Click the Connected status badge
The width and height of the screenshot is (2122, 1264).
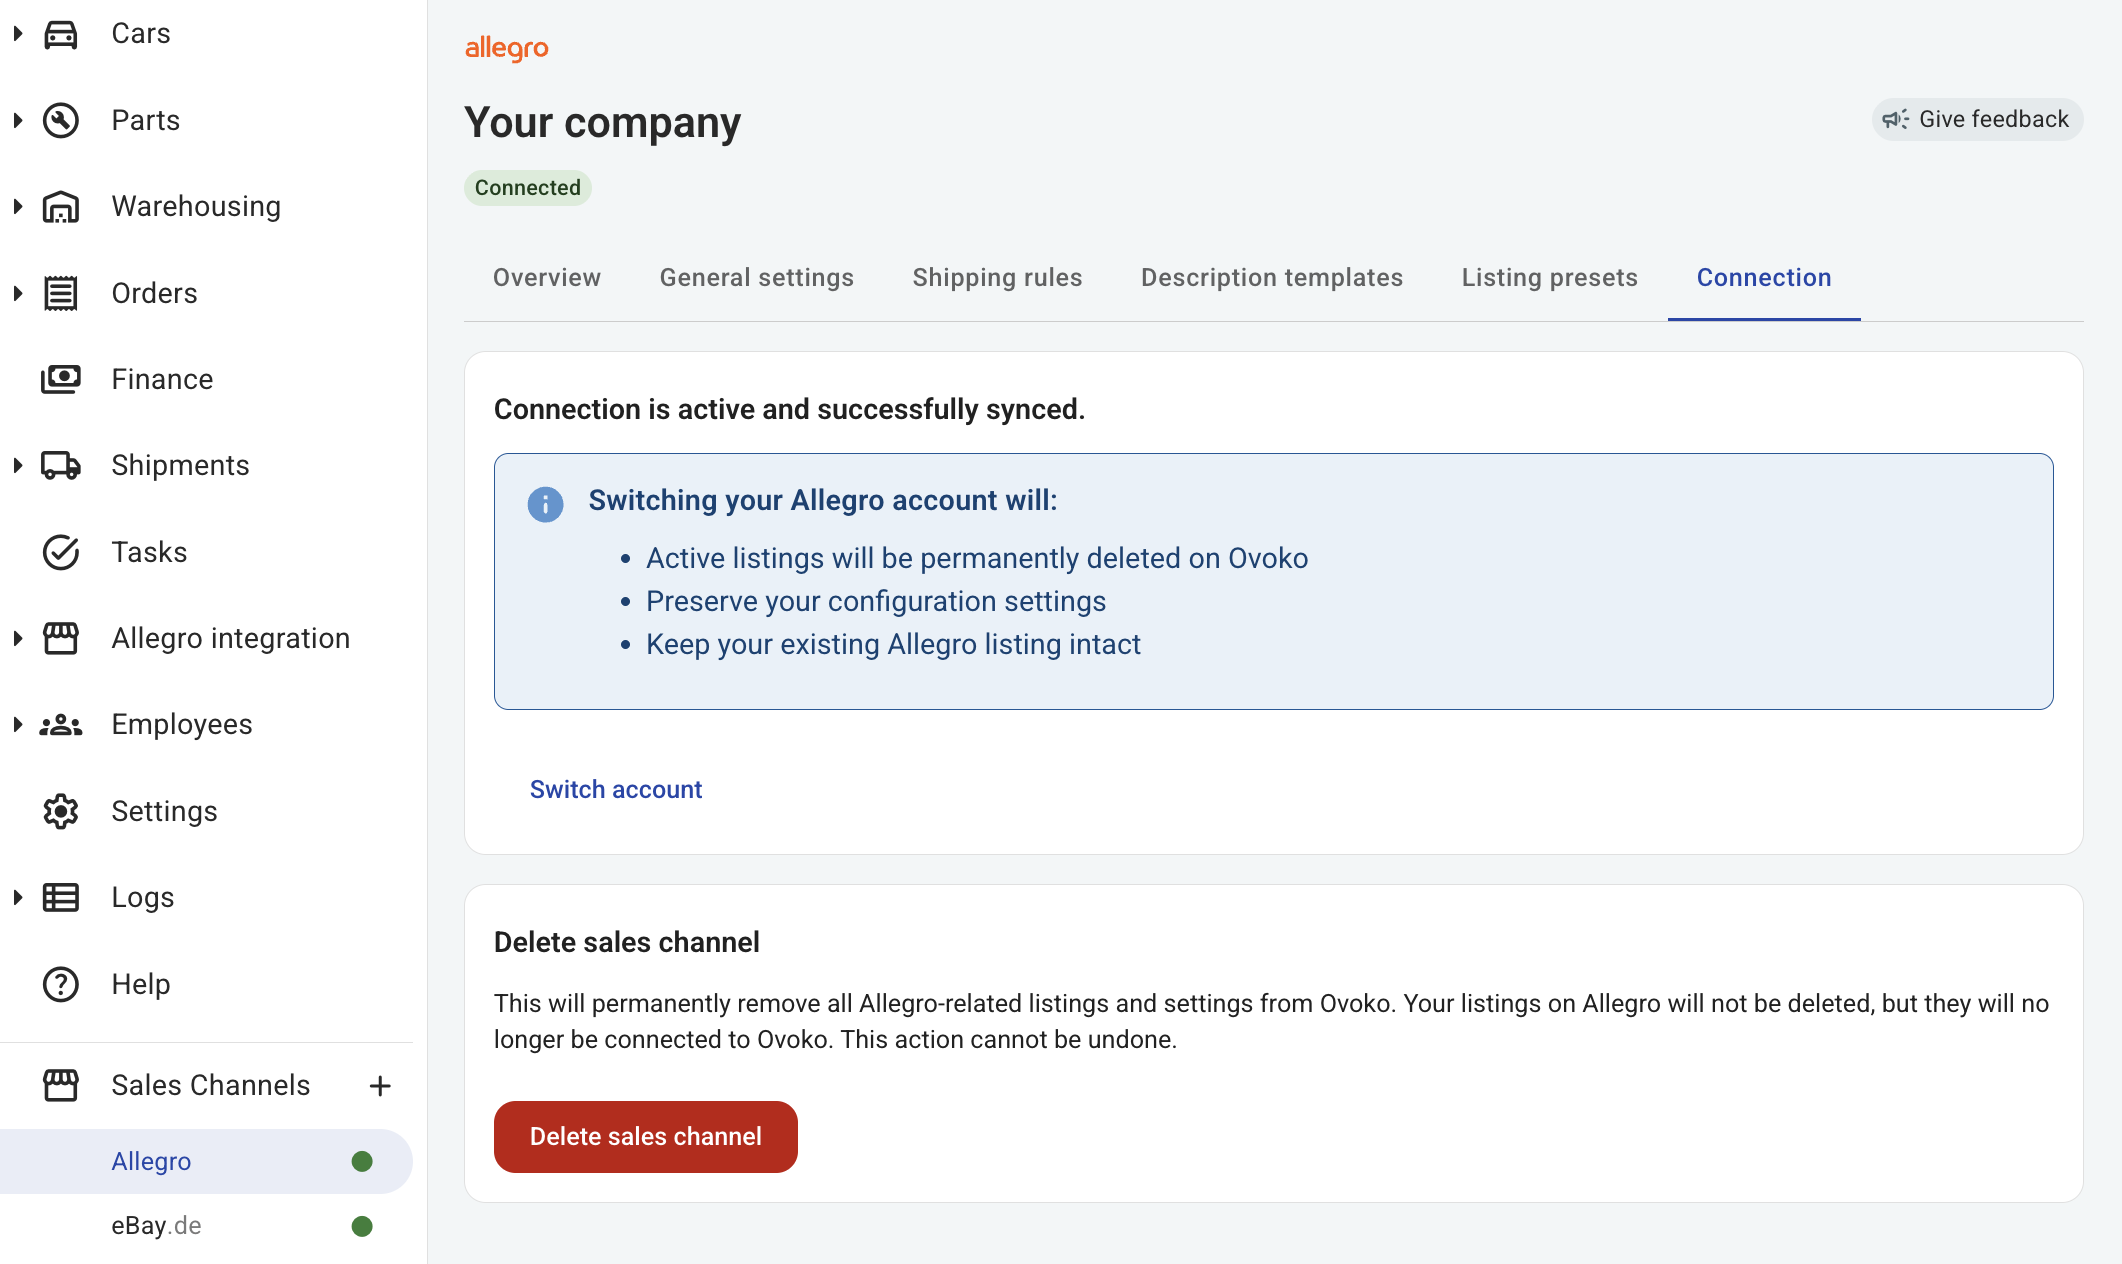tap(528, 188)
